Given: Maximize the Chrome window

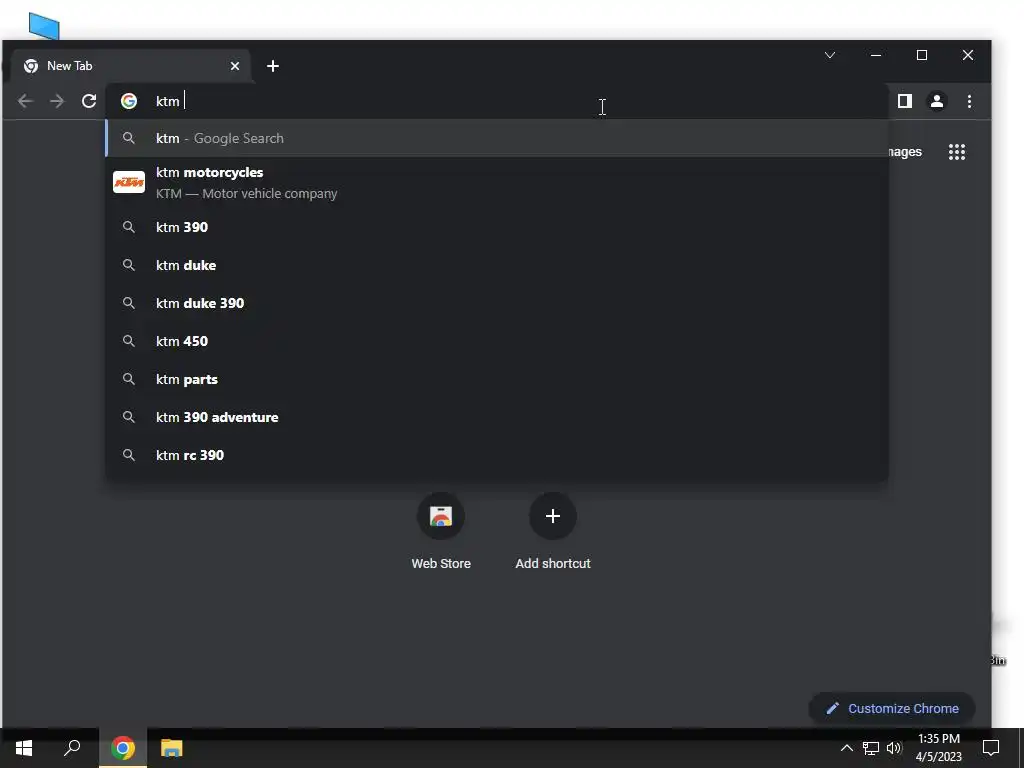Looking at the screenshot, I should 921,55.
